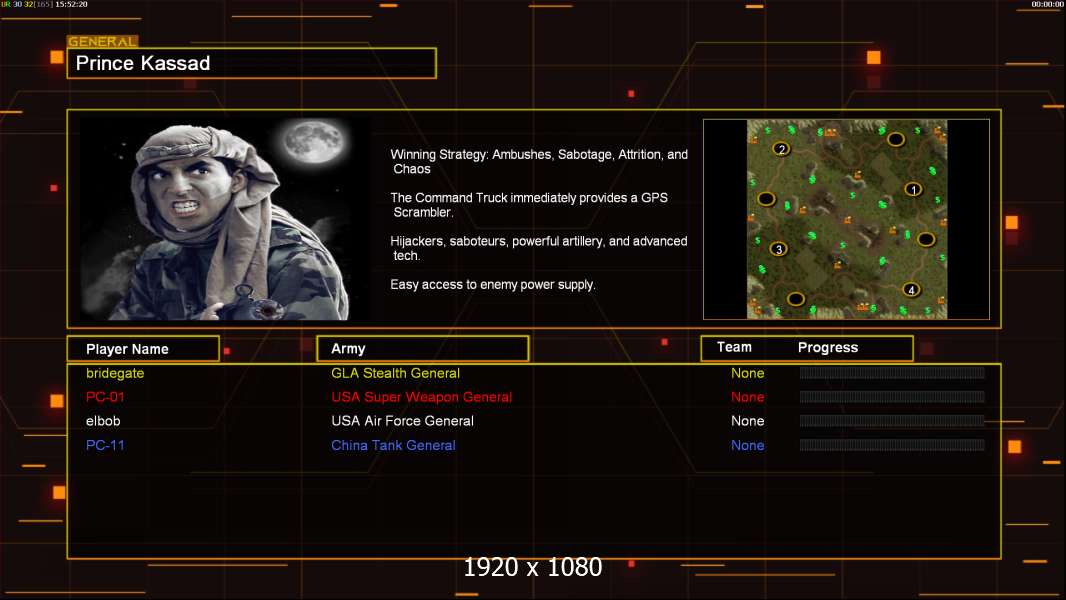1066x600 pixels.
Task: Select start position marker 2 on the minimap
Action: 781,149
